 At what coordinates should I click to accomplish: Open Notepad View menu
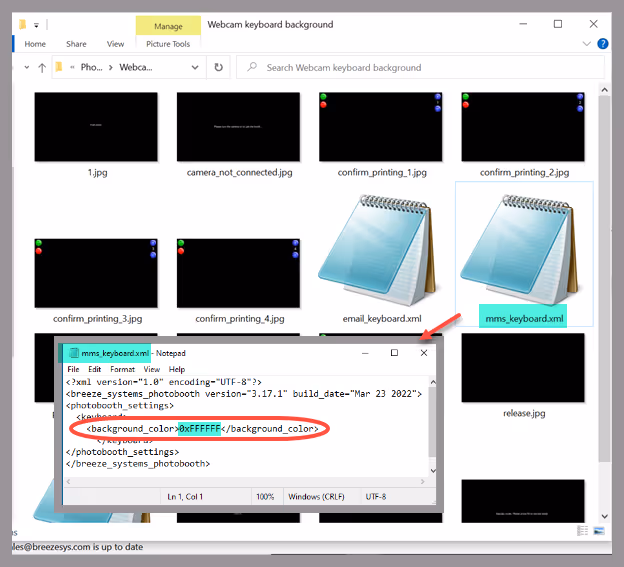152,369
